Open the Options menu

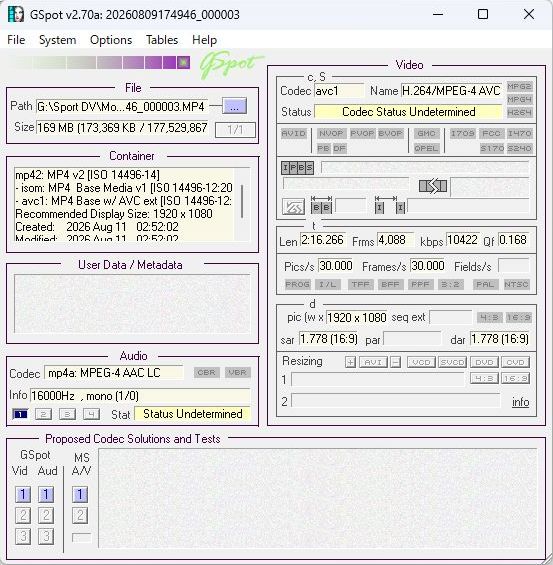click(x=111, y=40)
